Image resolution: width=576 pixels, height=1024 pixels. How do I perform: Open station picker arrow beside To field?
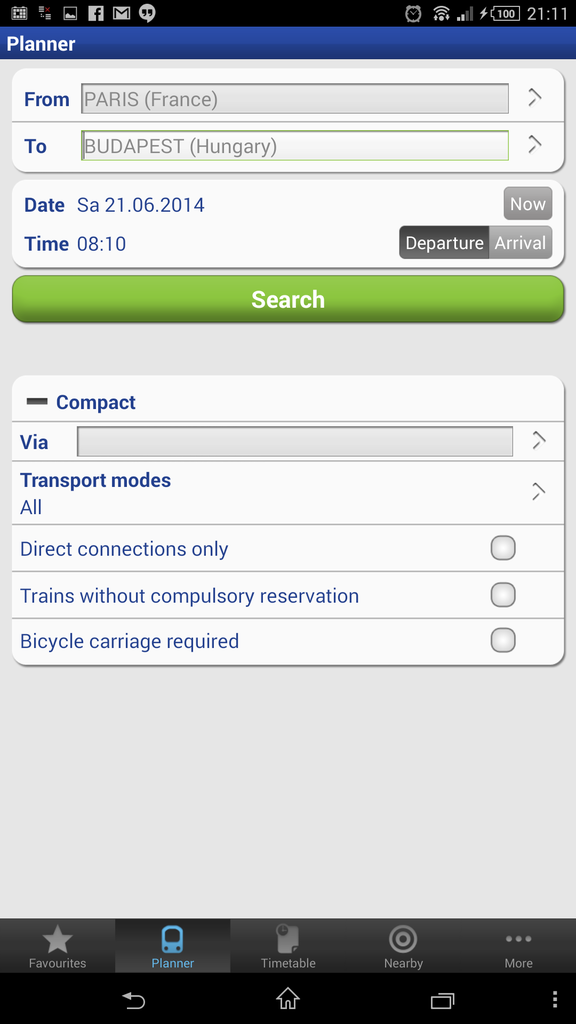coord(535,144)
